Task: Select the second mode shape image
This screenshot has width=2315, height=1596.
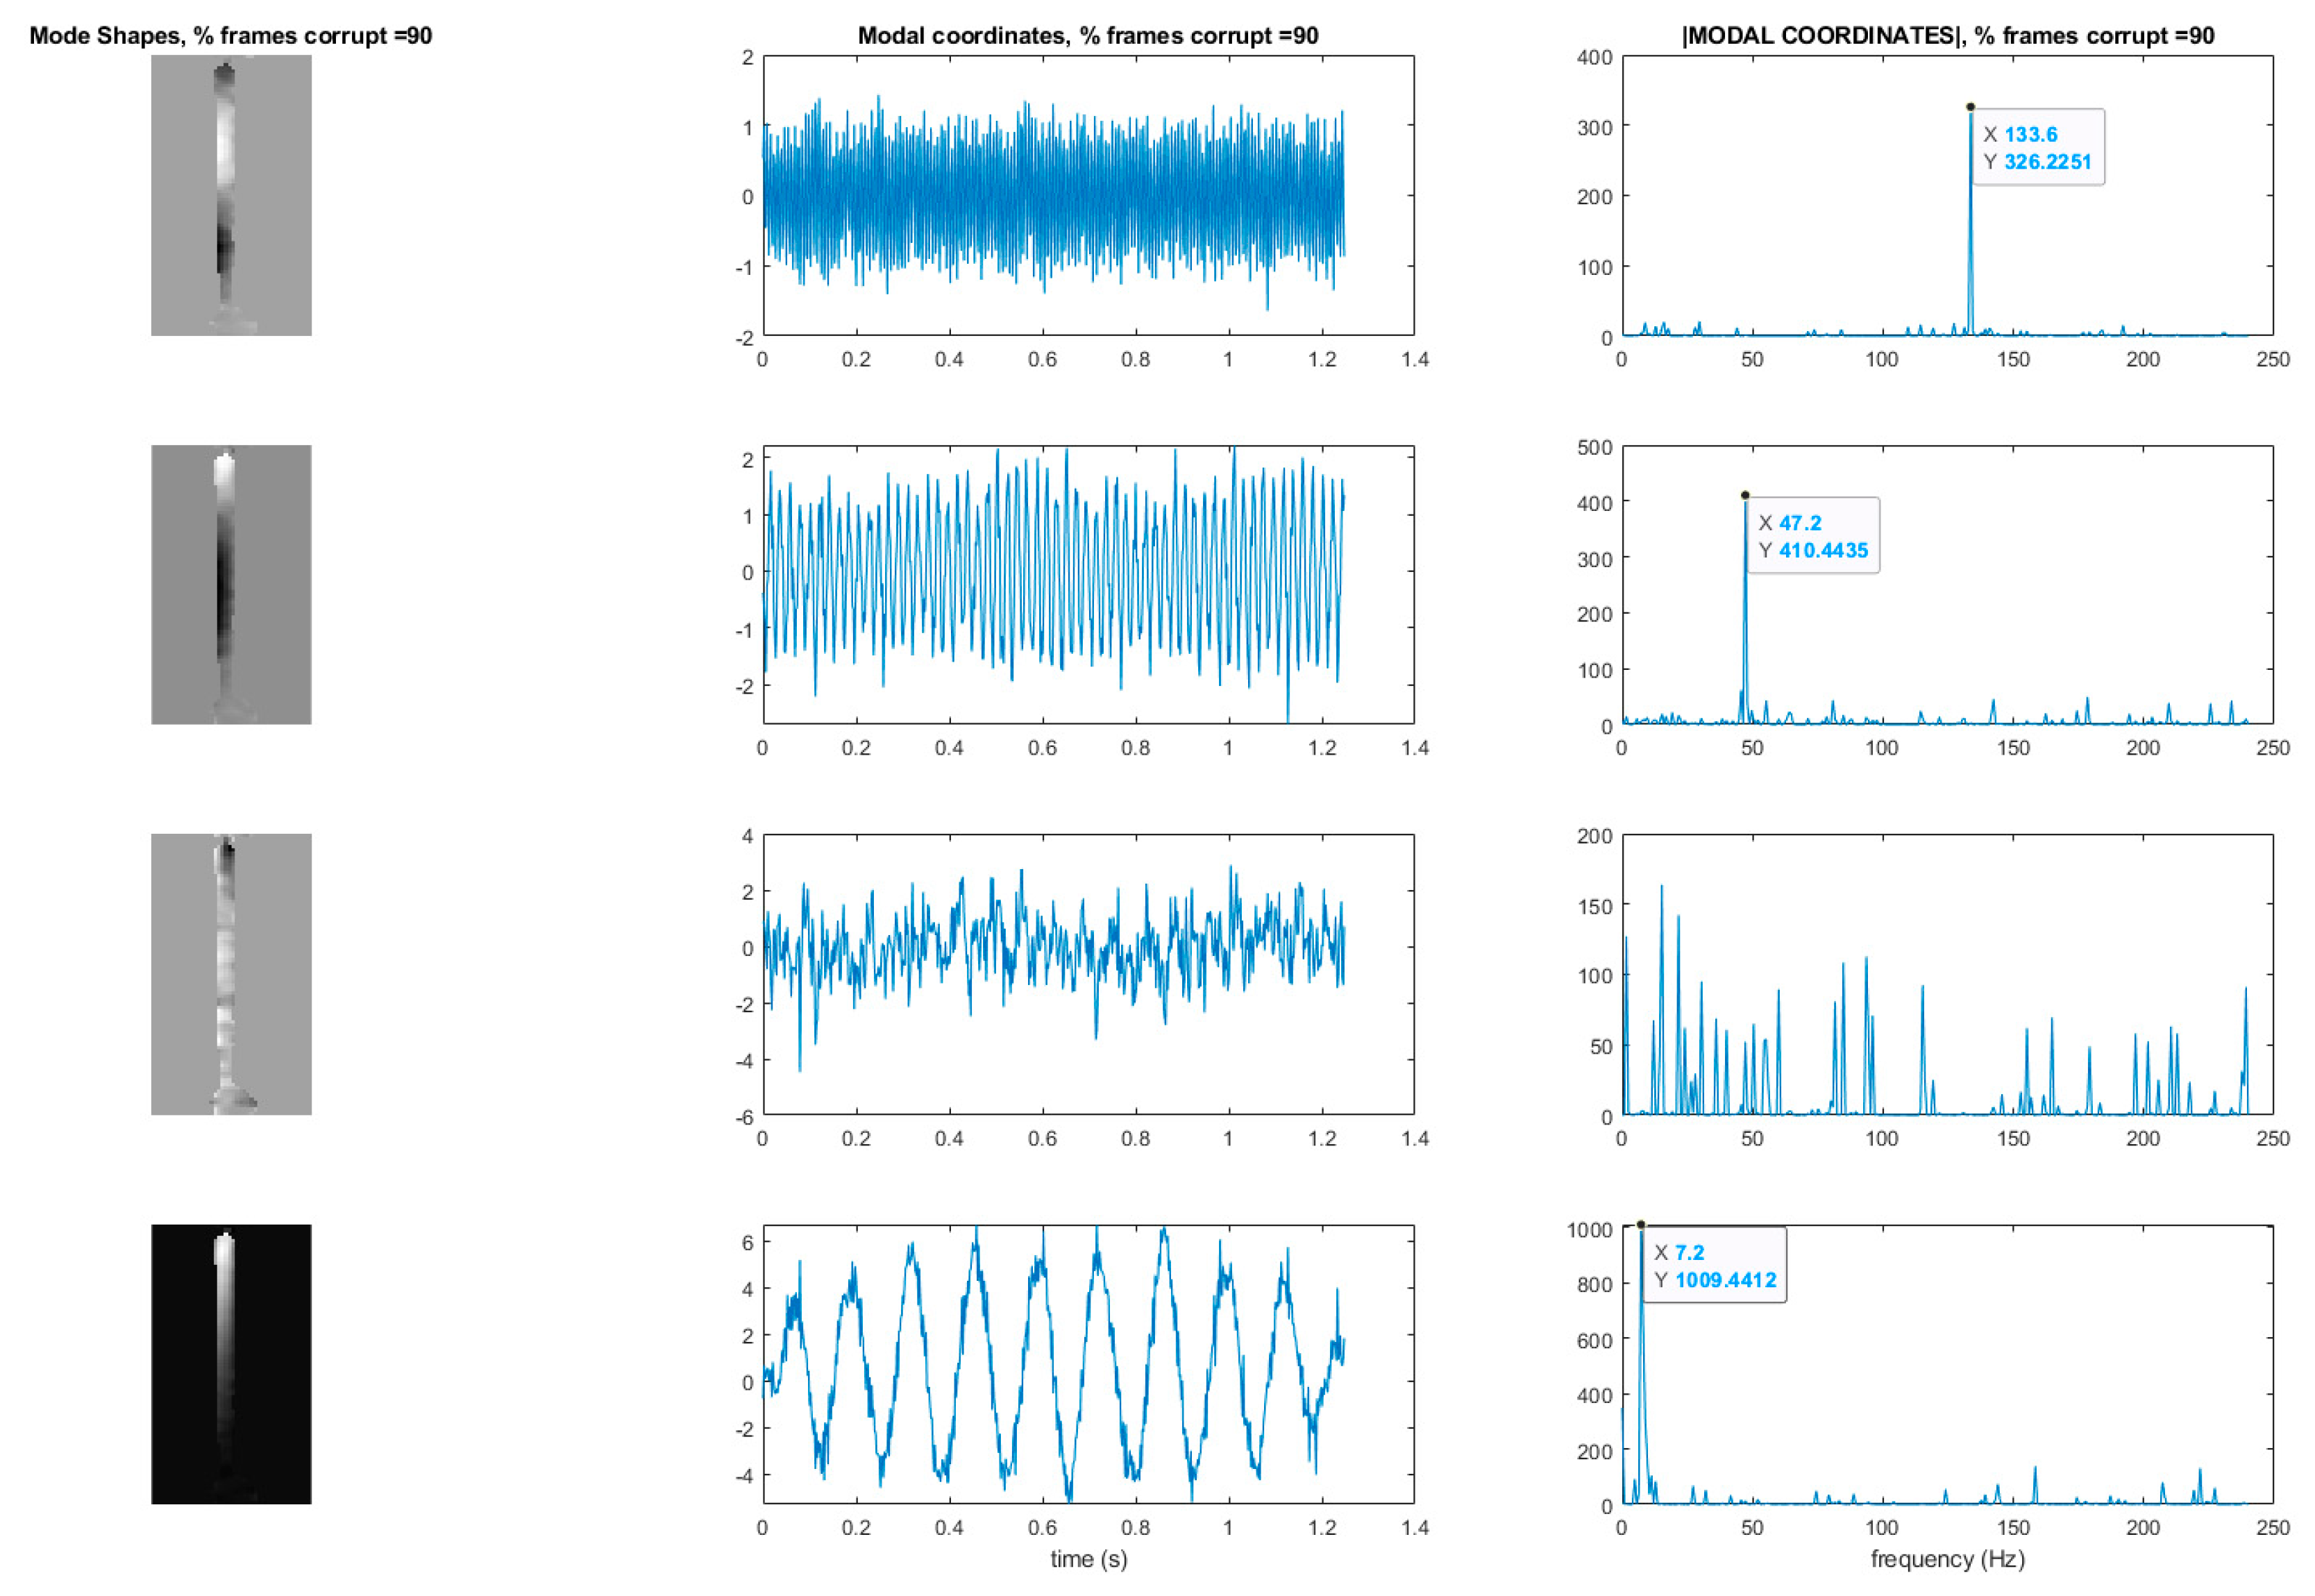Action: point(231,584)
